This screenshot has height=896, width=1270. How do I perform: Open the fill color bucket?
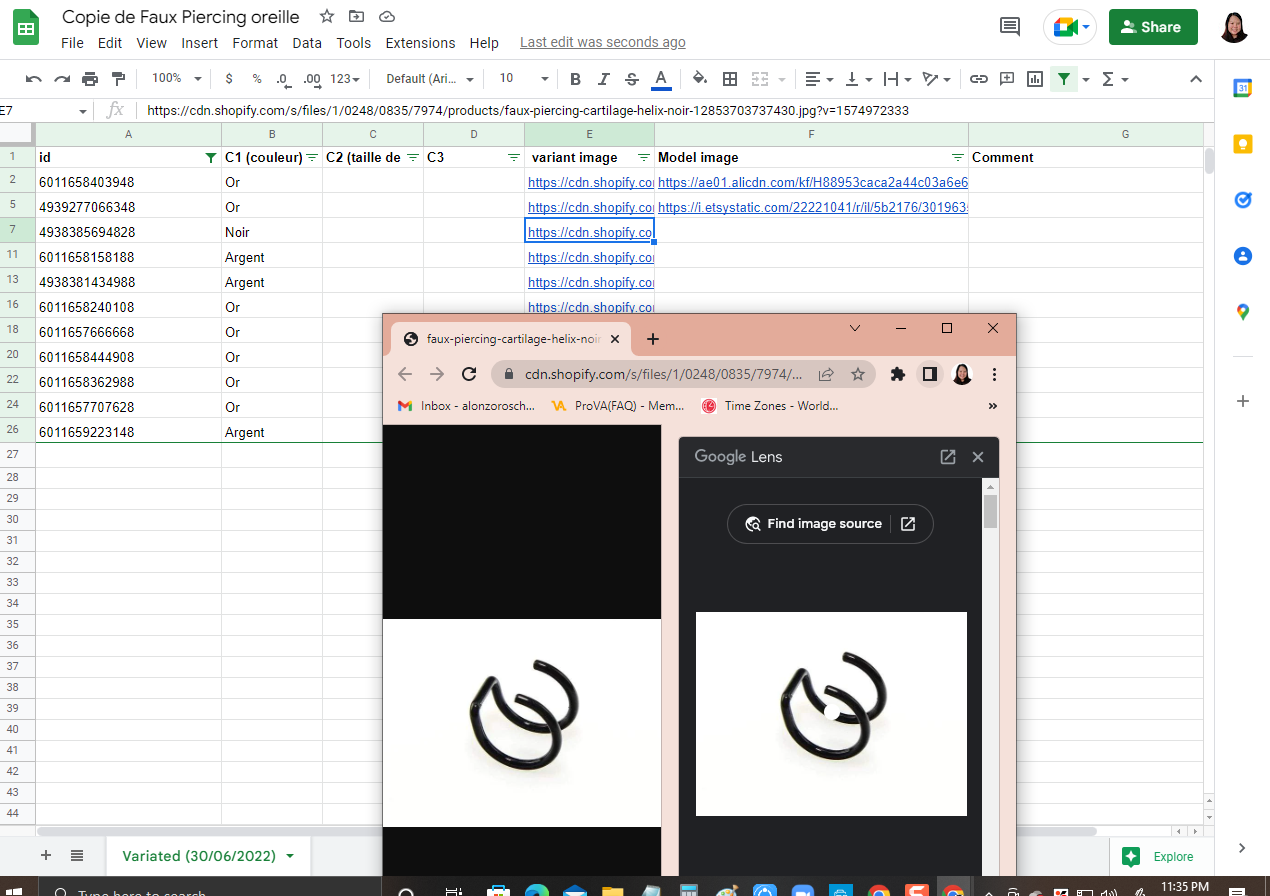[x=700, y=79]
